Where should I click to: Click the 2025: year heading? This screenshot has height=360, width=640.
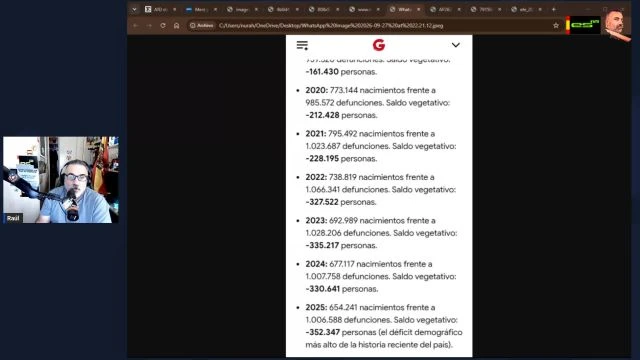[316, 307]
